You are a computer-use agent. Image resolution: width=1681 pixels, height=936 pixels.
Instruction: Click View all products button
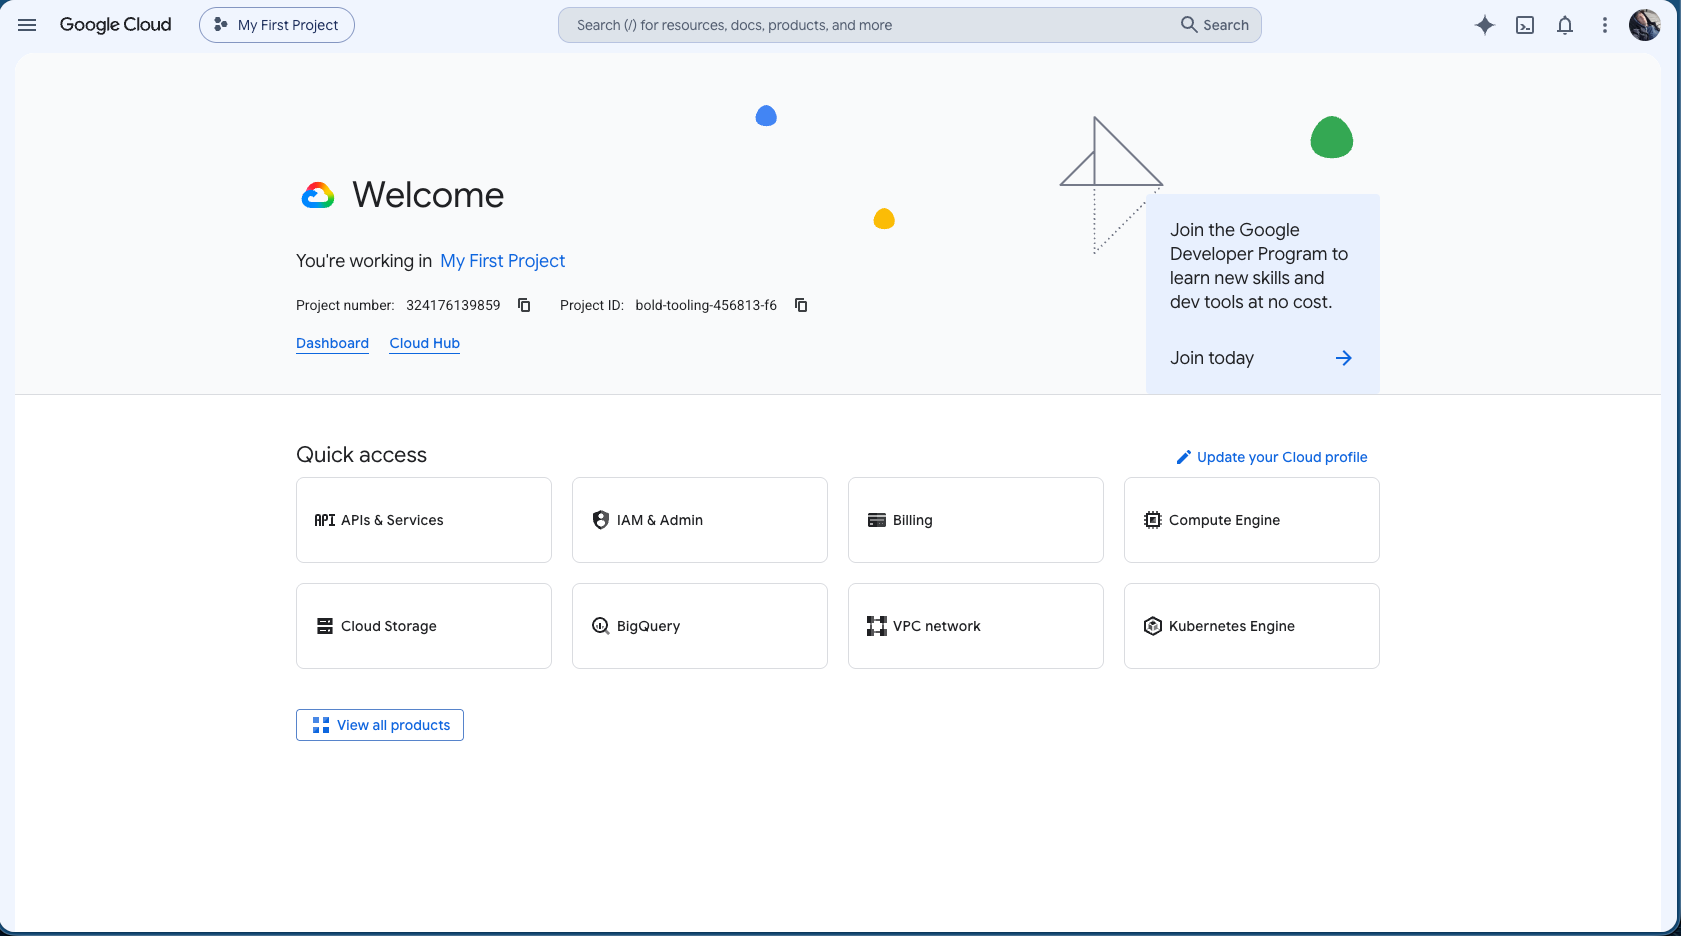pos(380,725)
